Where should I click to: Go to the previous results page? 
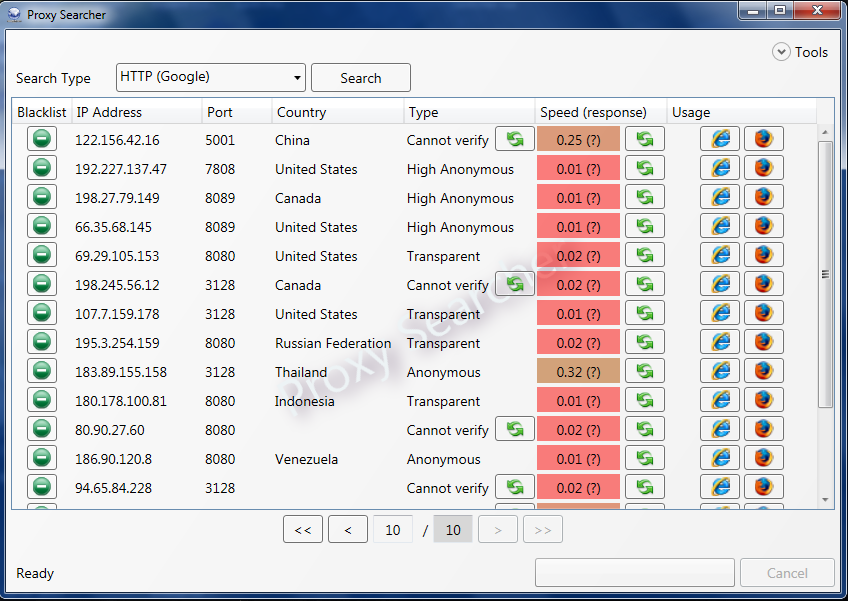[x=348, y=529]
